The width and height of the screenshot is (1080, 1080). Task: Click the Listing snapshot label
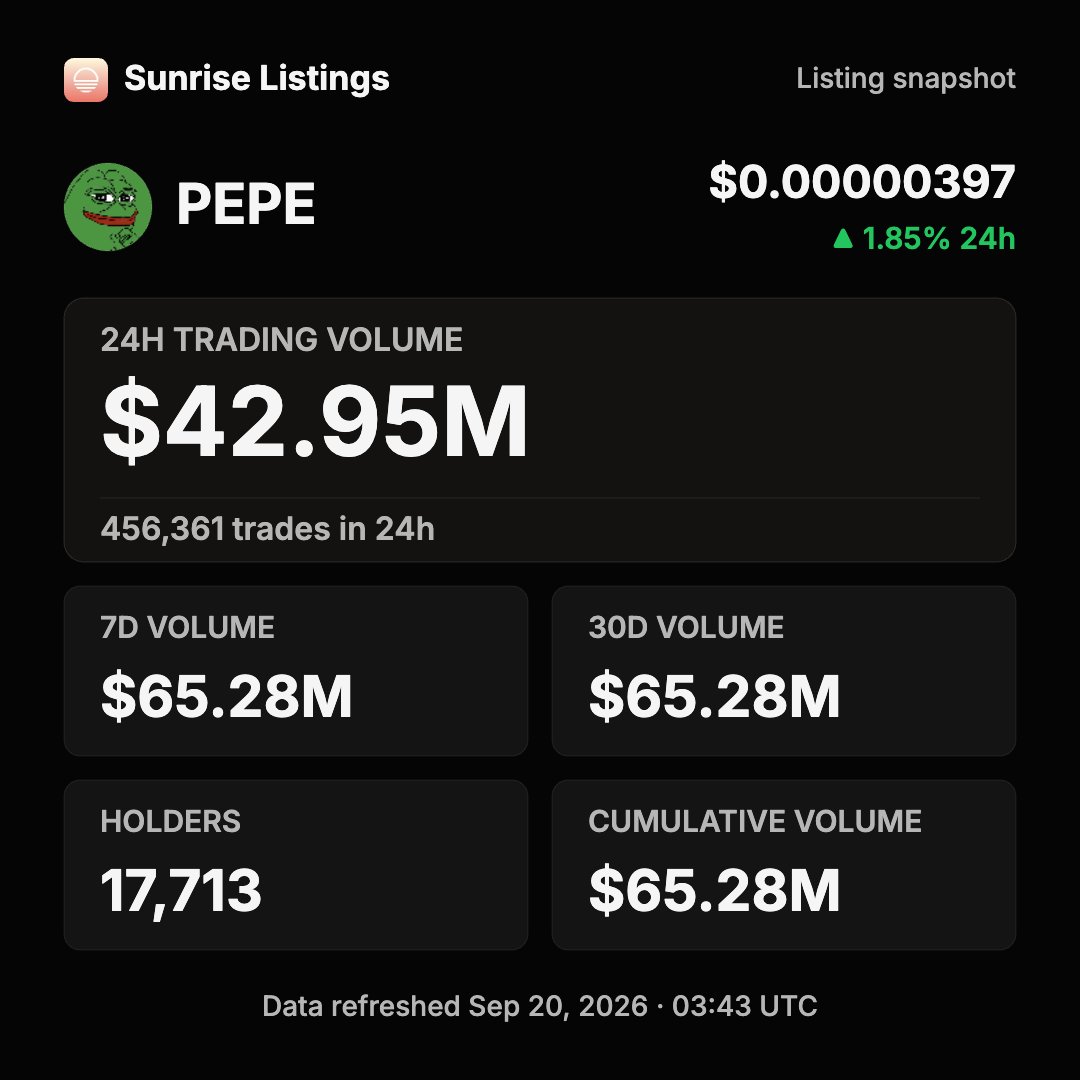(x=906, y=79)
